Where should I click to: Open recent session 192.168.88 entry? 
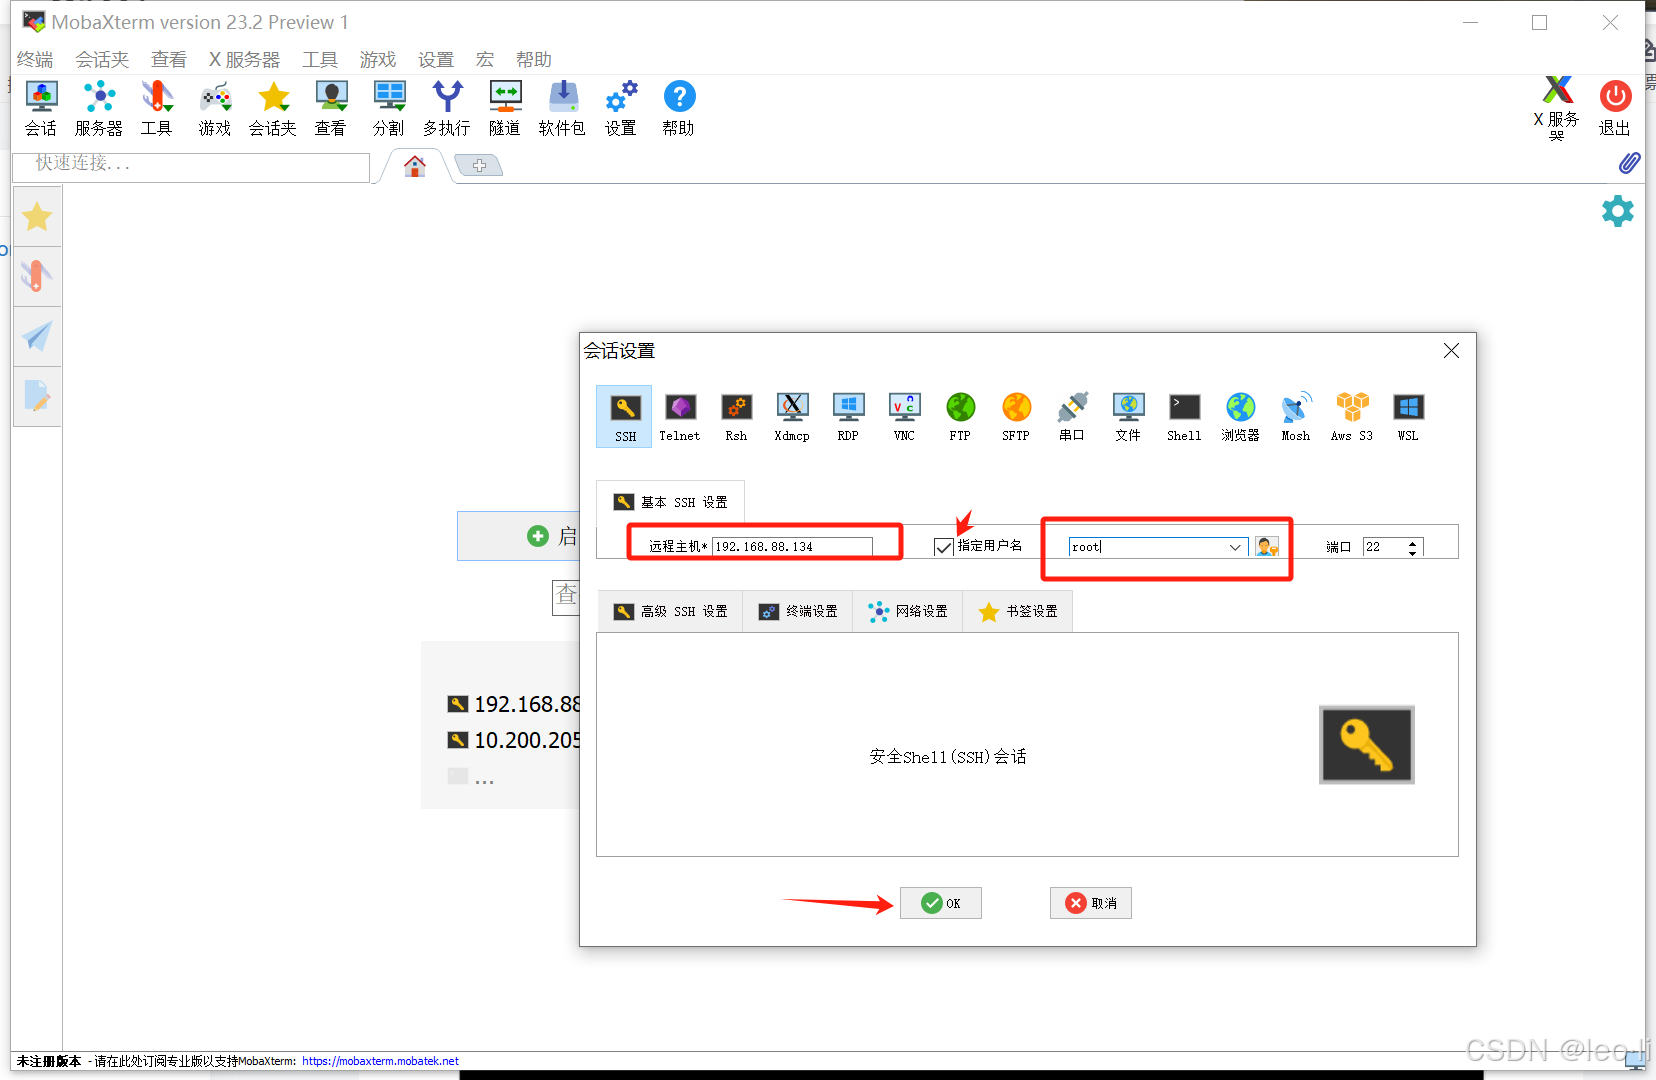coord(514,704)
